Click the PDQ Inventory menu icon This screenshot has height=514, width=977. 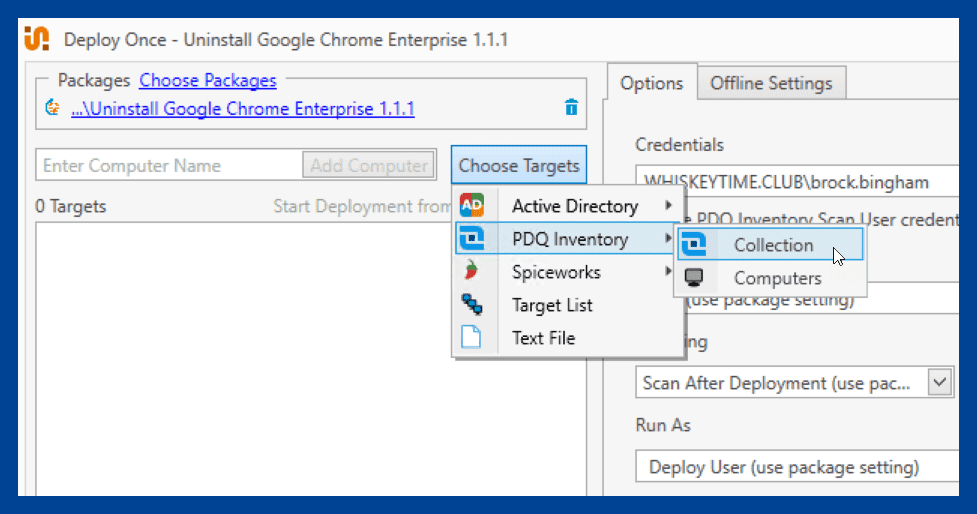(x=472, y=238)
